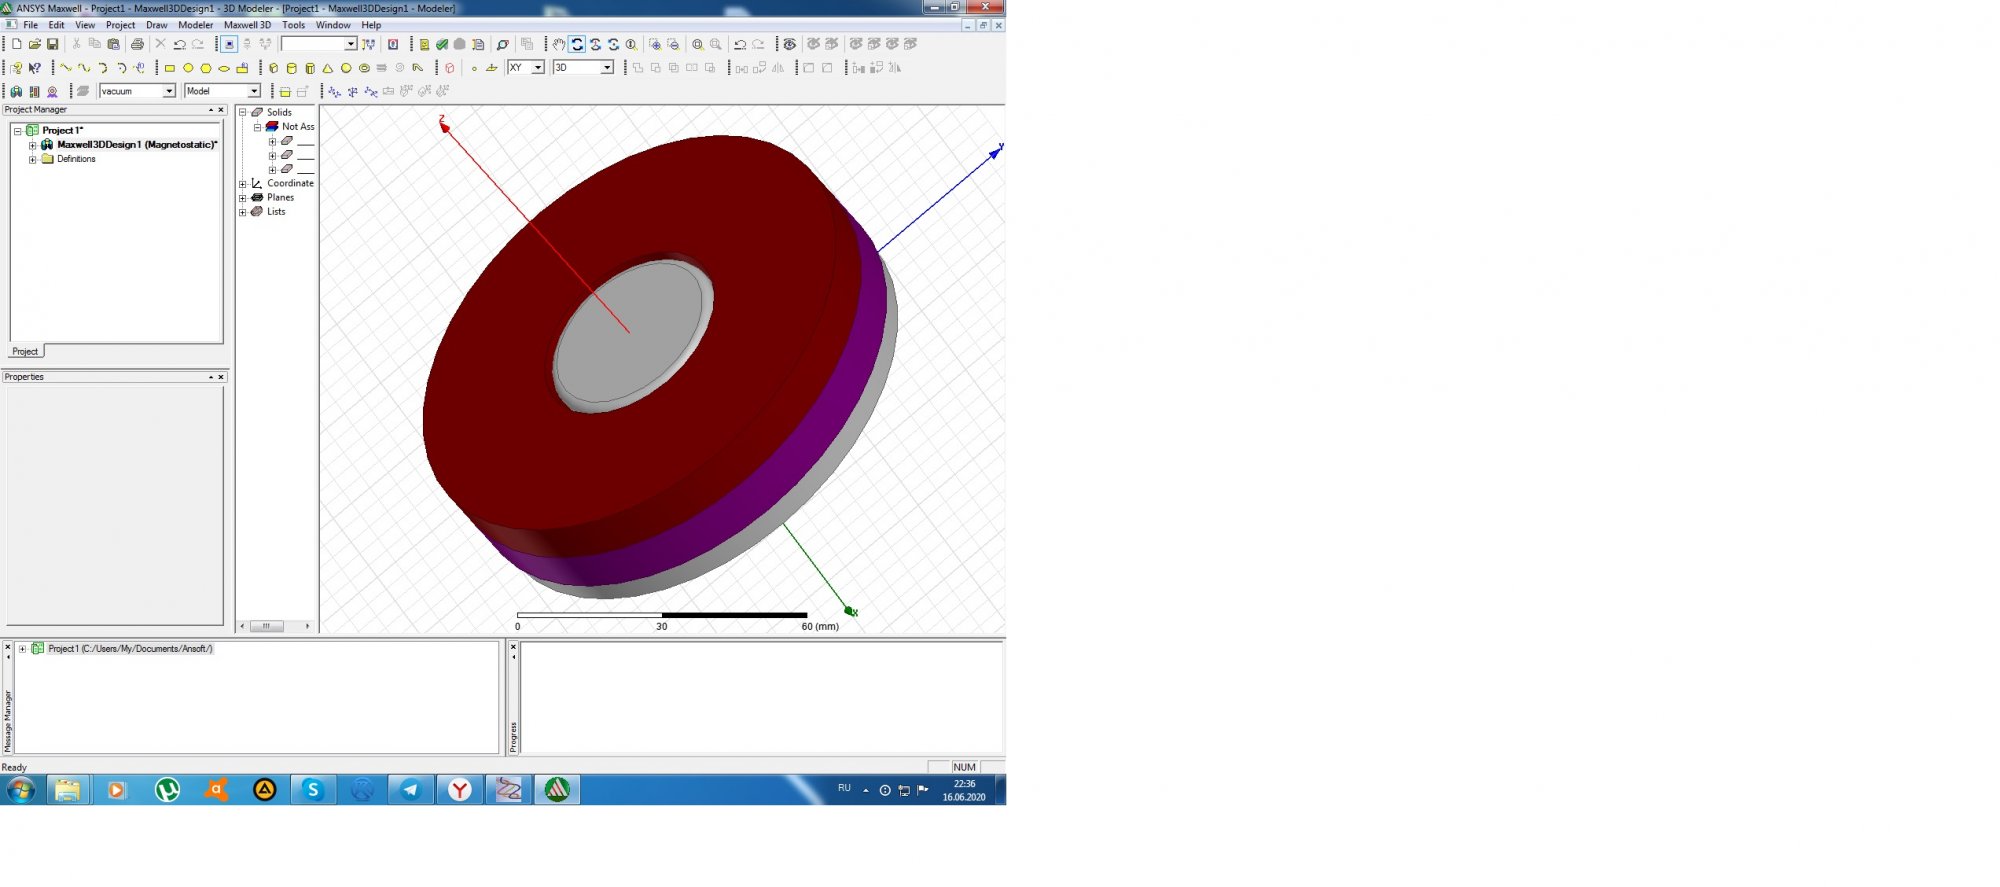Expand the Planes node
The height and width of the screenshot is (887, 2000).
(x=243, y=198)
